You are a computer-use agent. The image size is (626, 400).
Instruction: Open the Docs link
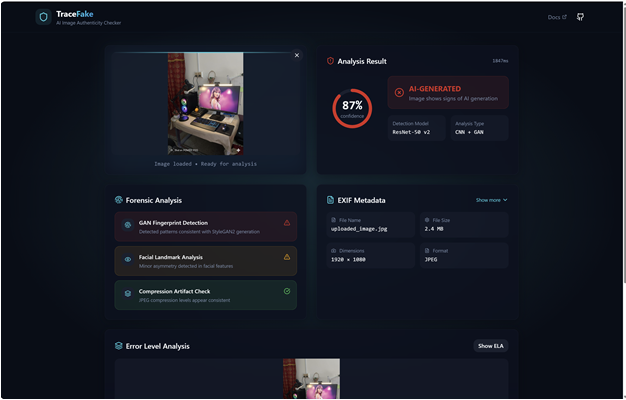click(557, 17)
